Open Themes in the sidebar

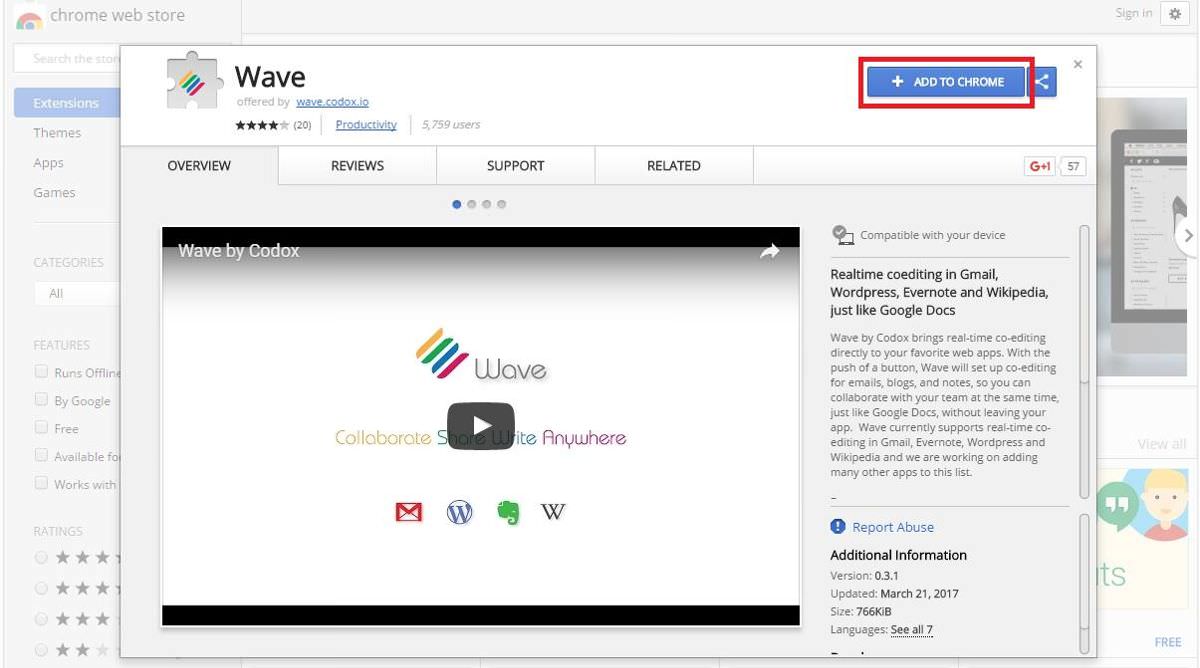tap(57, 133)
